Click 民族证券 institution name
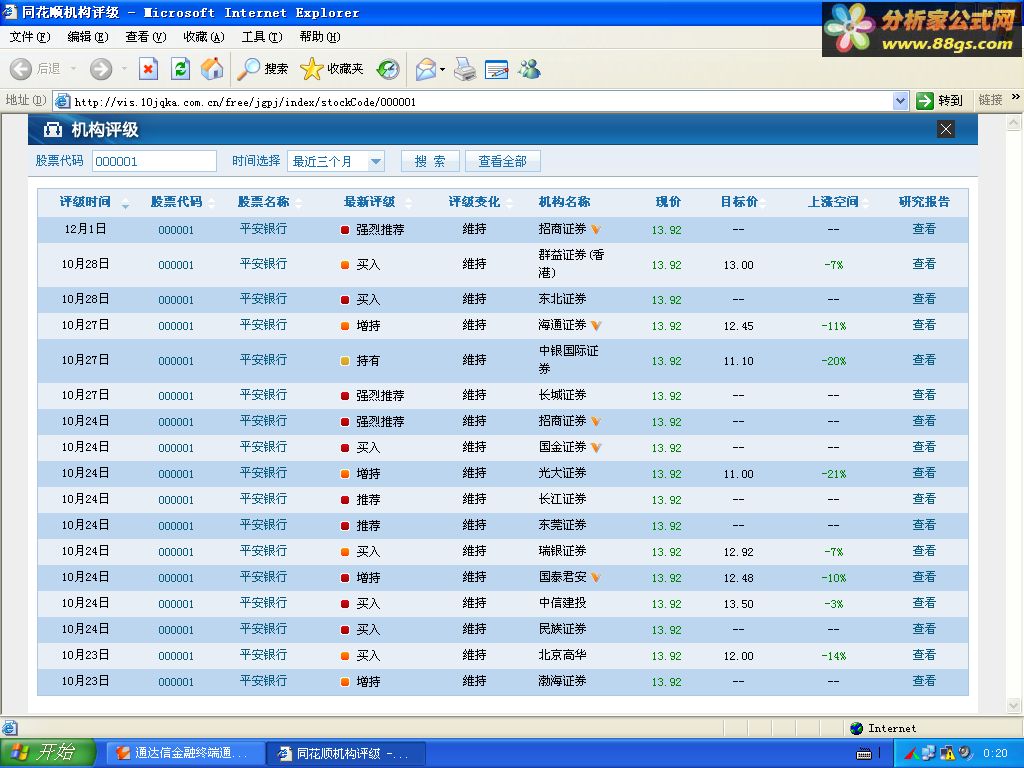 pos(562,629)
